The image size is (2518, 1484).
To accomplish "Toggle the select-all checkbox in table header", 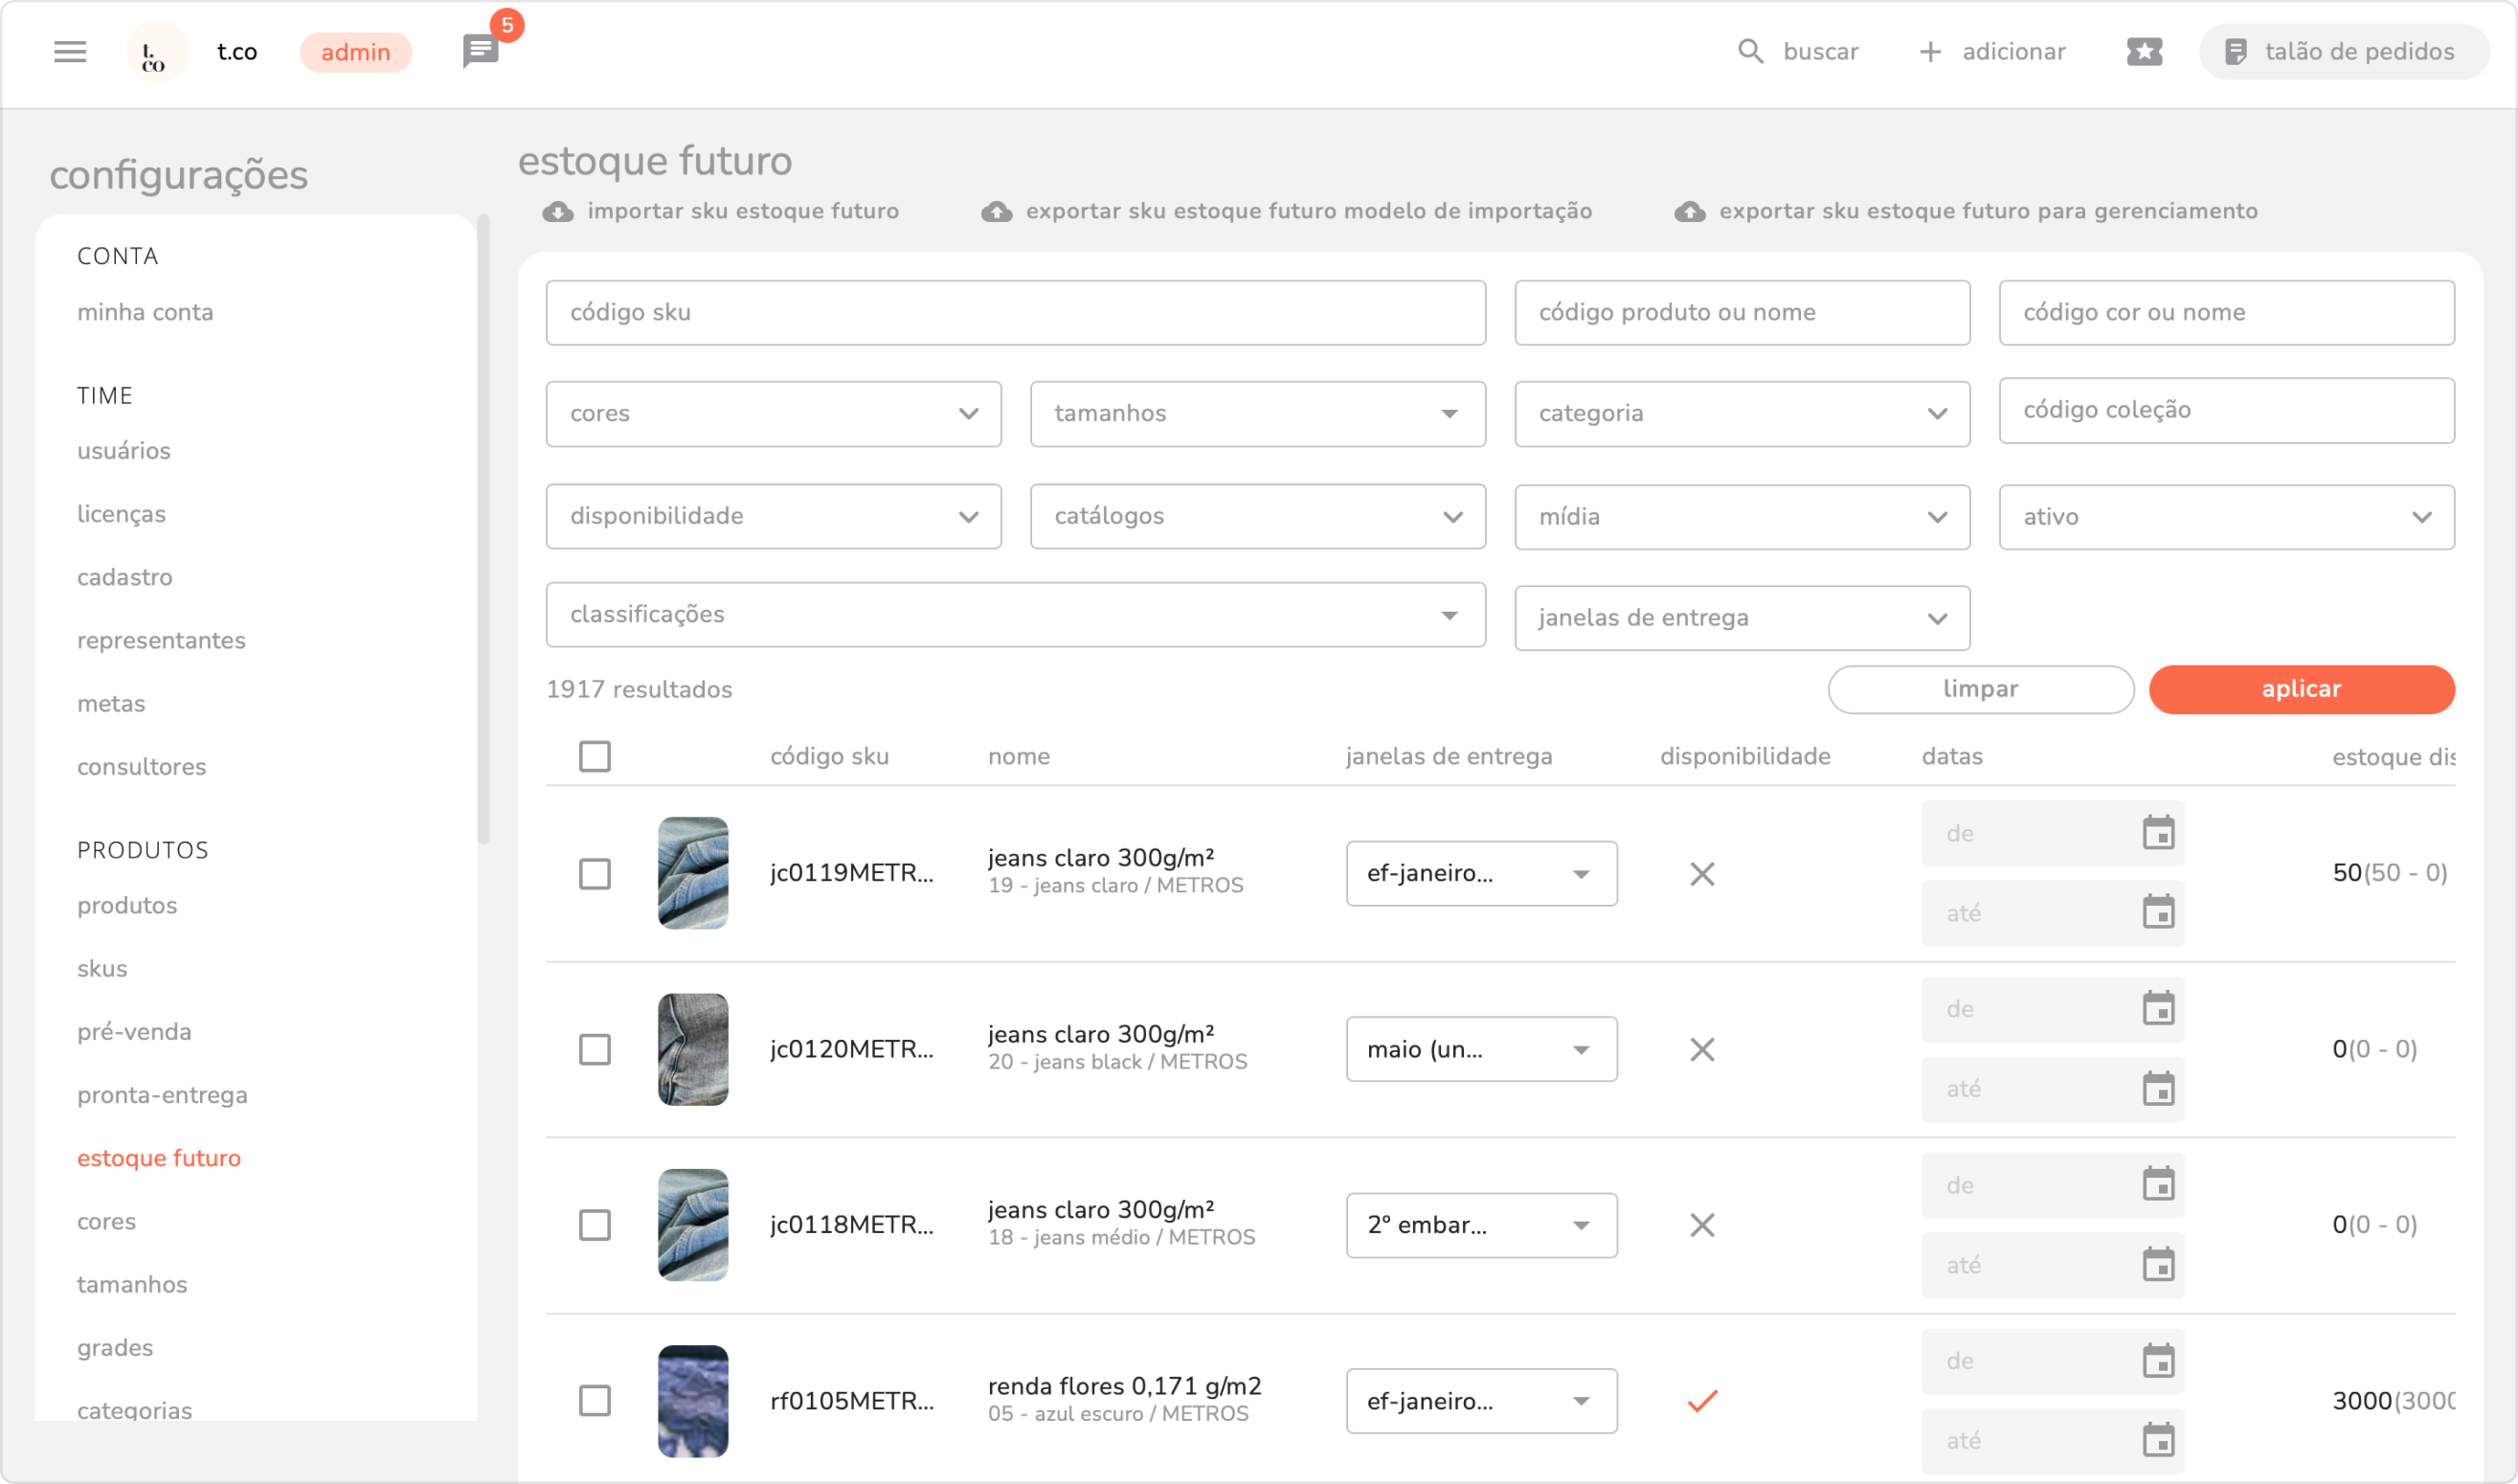I will point(595,756).
